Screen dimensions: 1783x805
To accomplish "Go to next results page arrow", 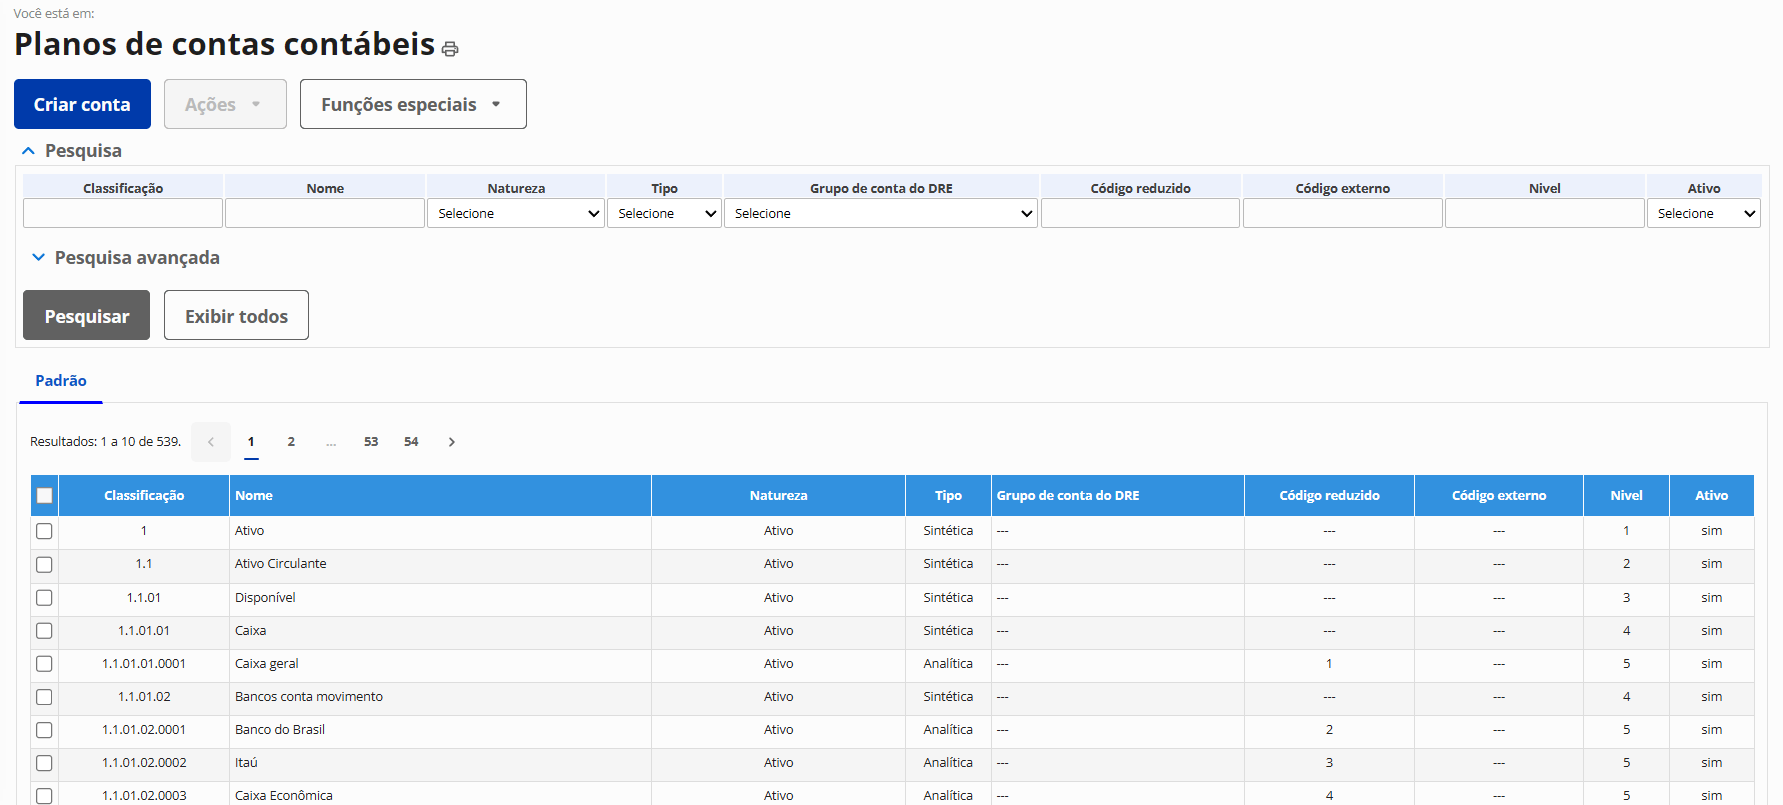I will pyautogui.click(x=452, y=442).
